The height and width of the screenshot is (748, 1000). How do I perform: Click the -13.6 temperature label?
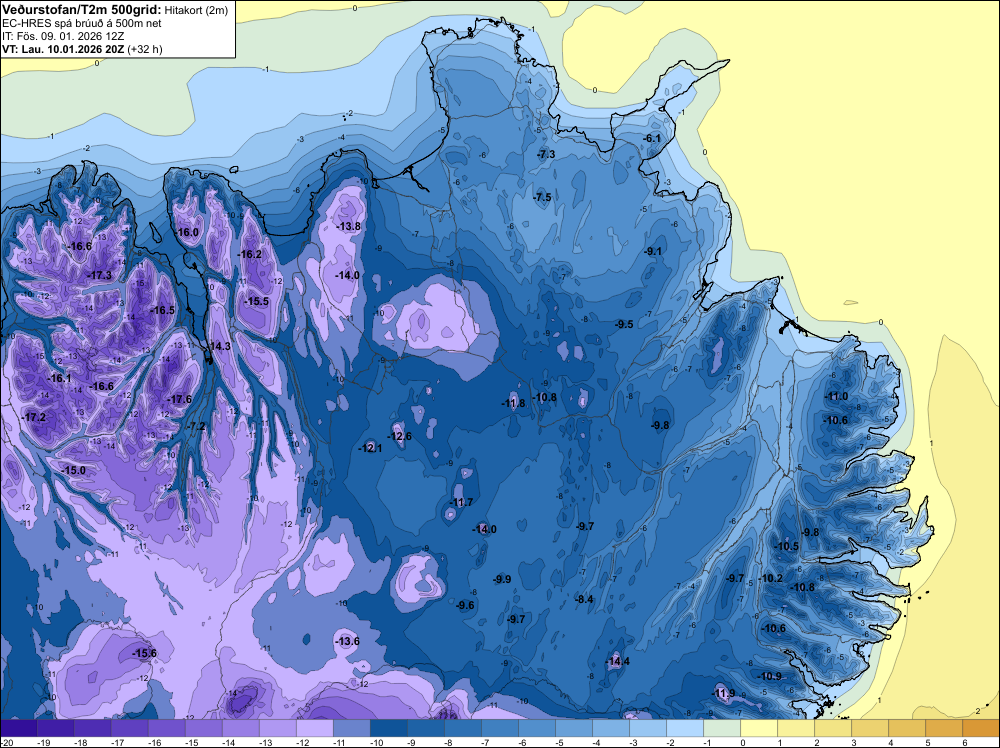tap(347, 641)
